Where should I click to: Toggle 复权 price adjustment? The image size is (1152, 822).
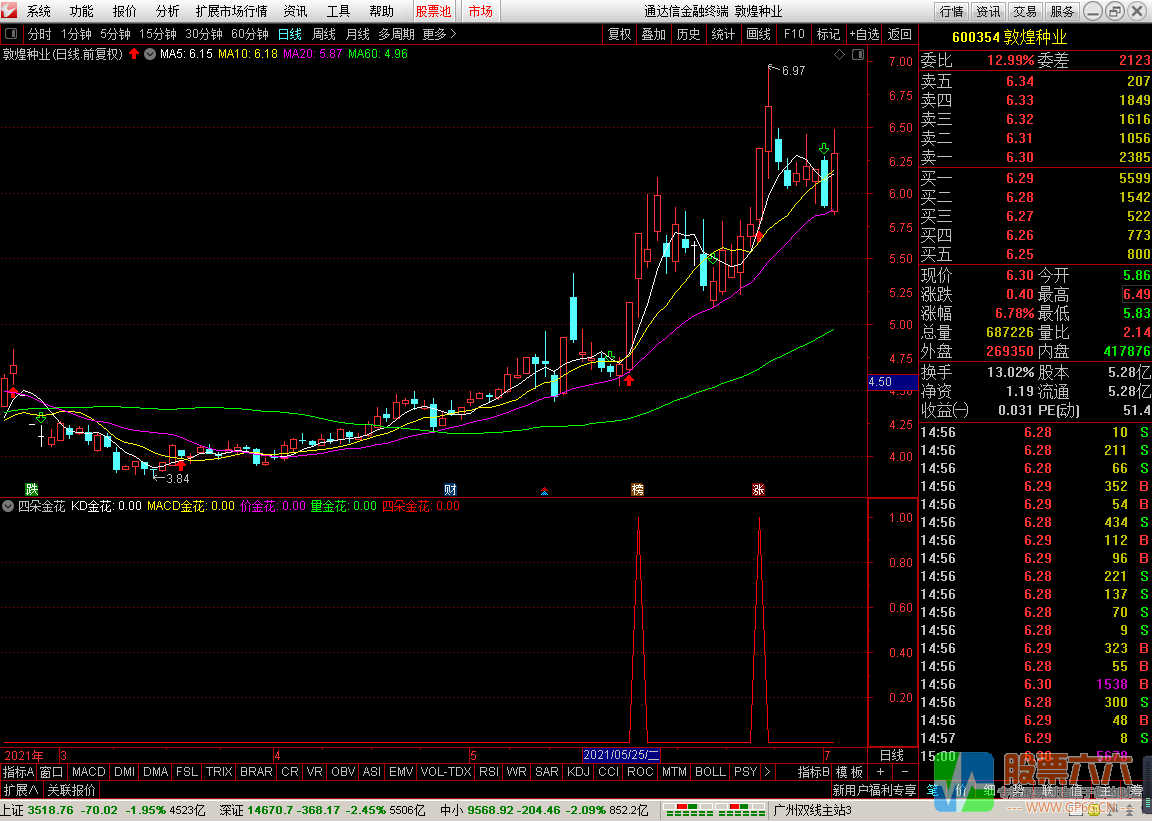[619, 34]
